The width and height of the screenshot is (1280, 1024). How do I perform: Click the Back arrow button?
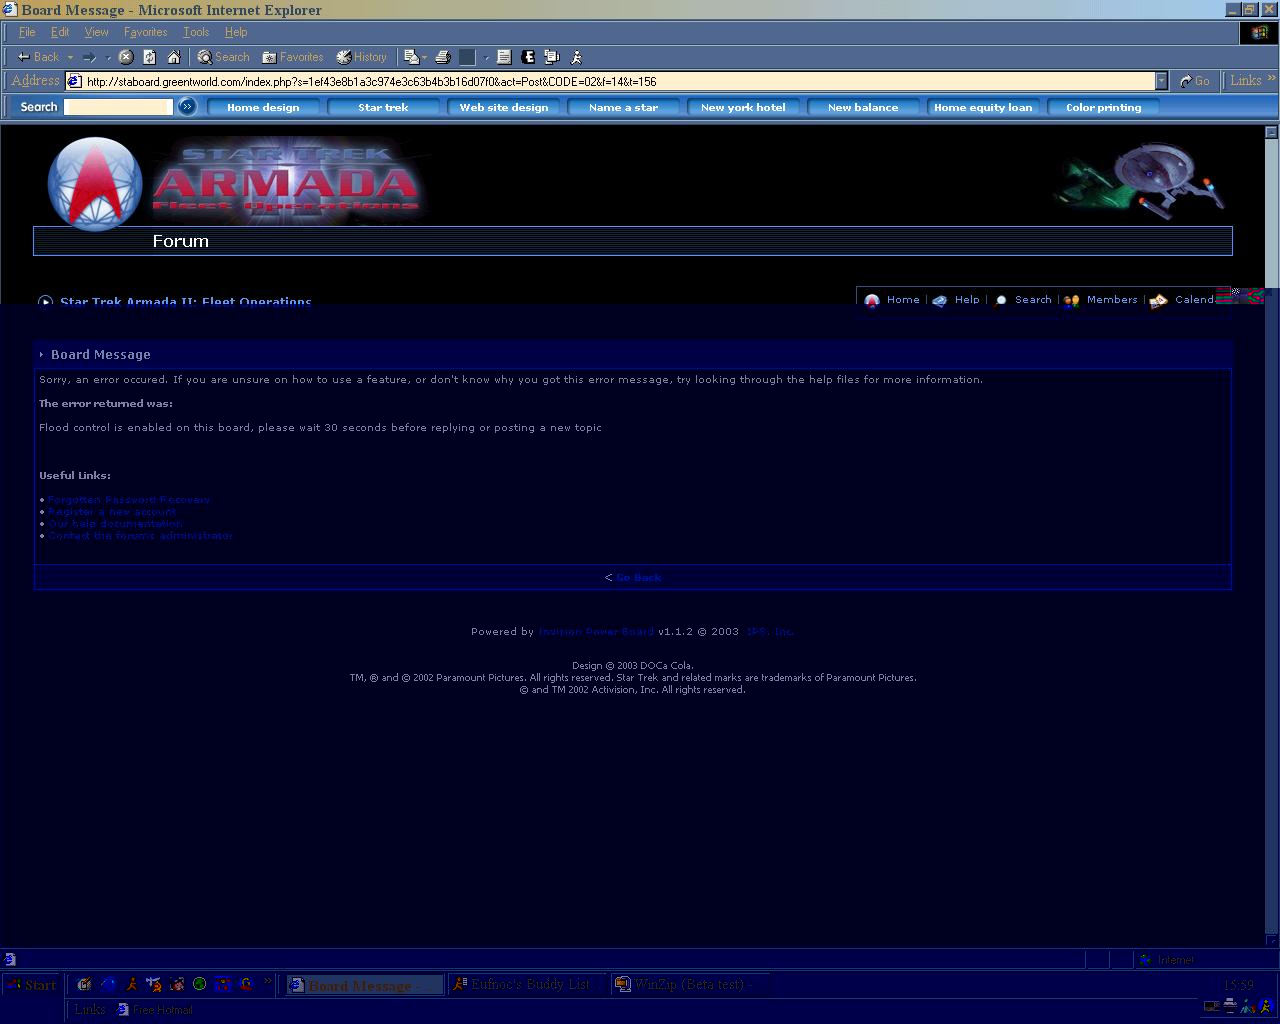[38, 57]
